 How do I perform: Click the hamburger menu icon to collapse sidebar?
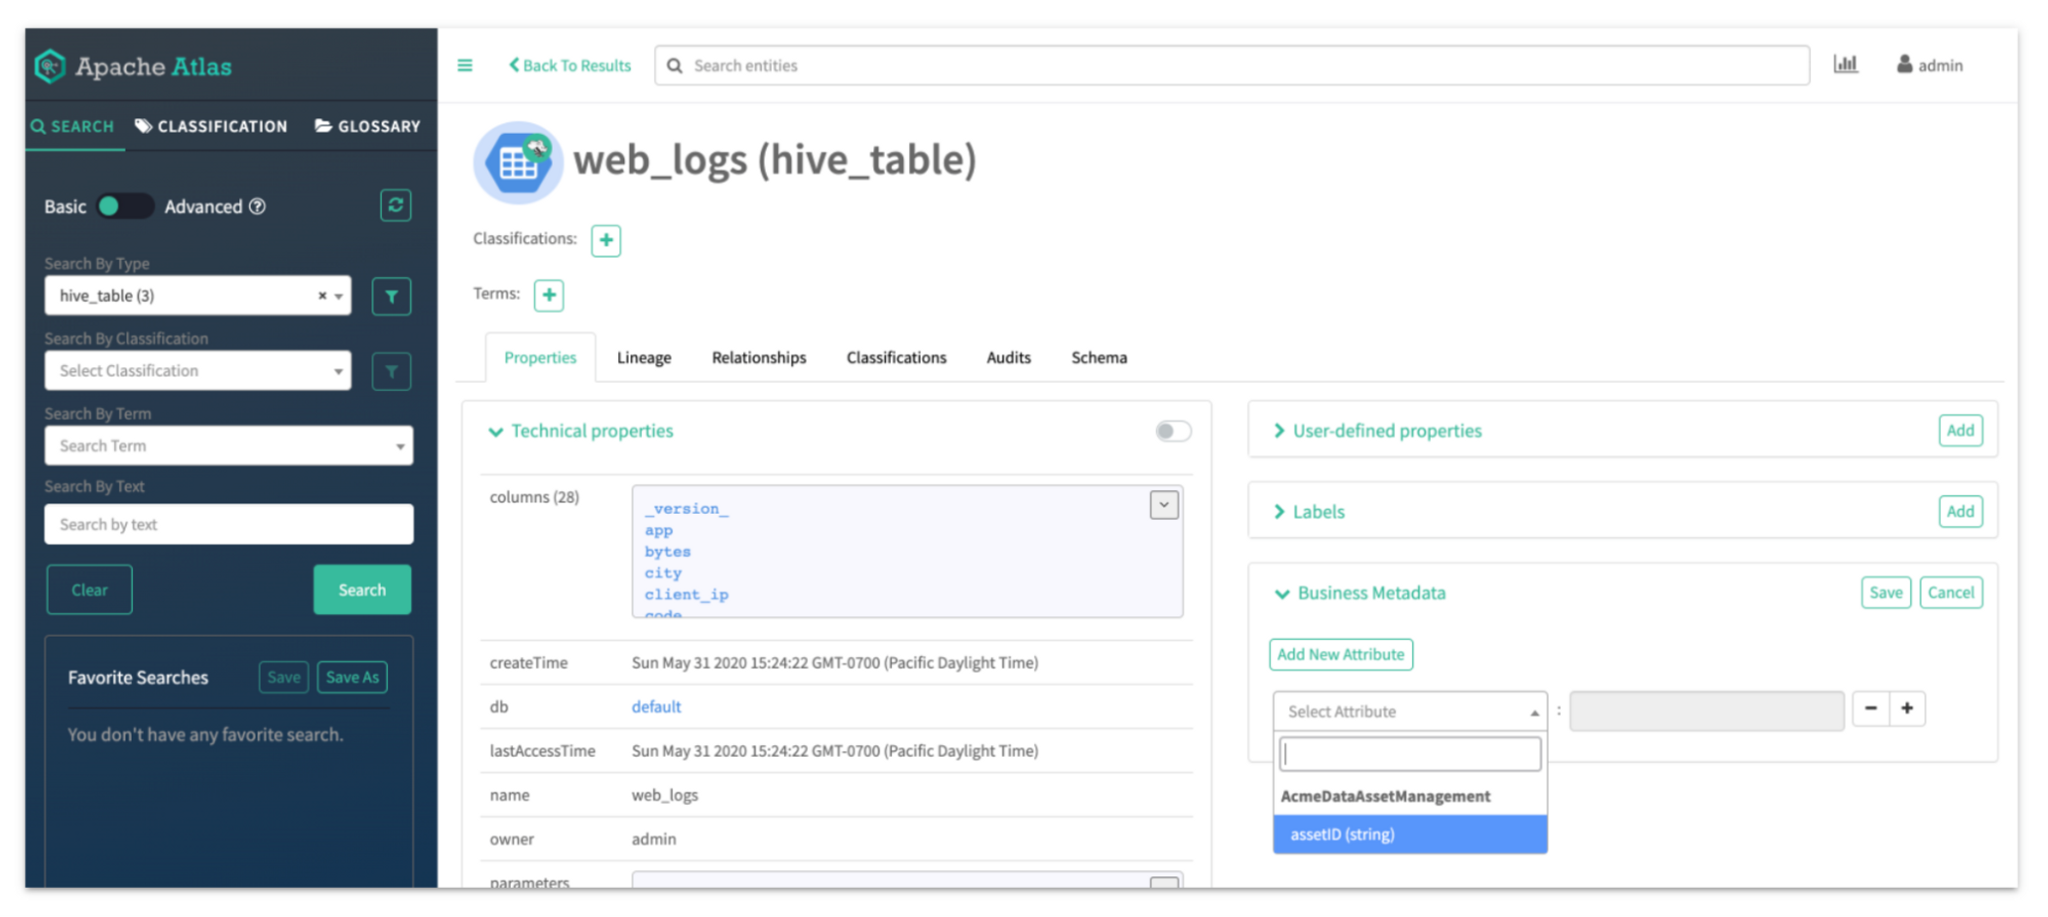point(465,66)
